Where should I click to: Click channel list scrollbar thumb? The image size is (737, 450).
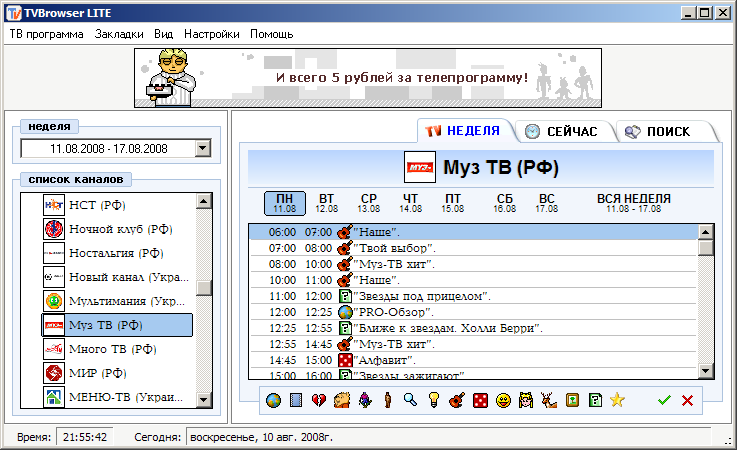point(204,288)
